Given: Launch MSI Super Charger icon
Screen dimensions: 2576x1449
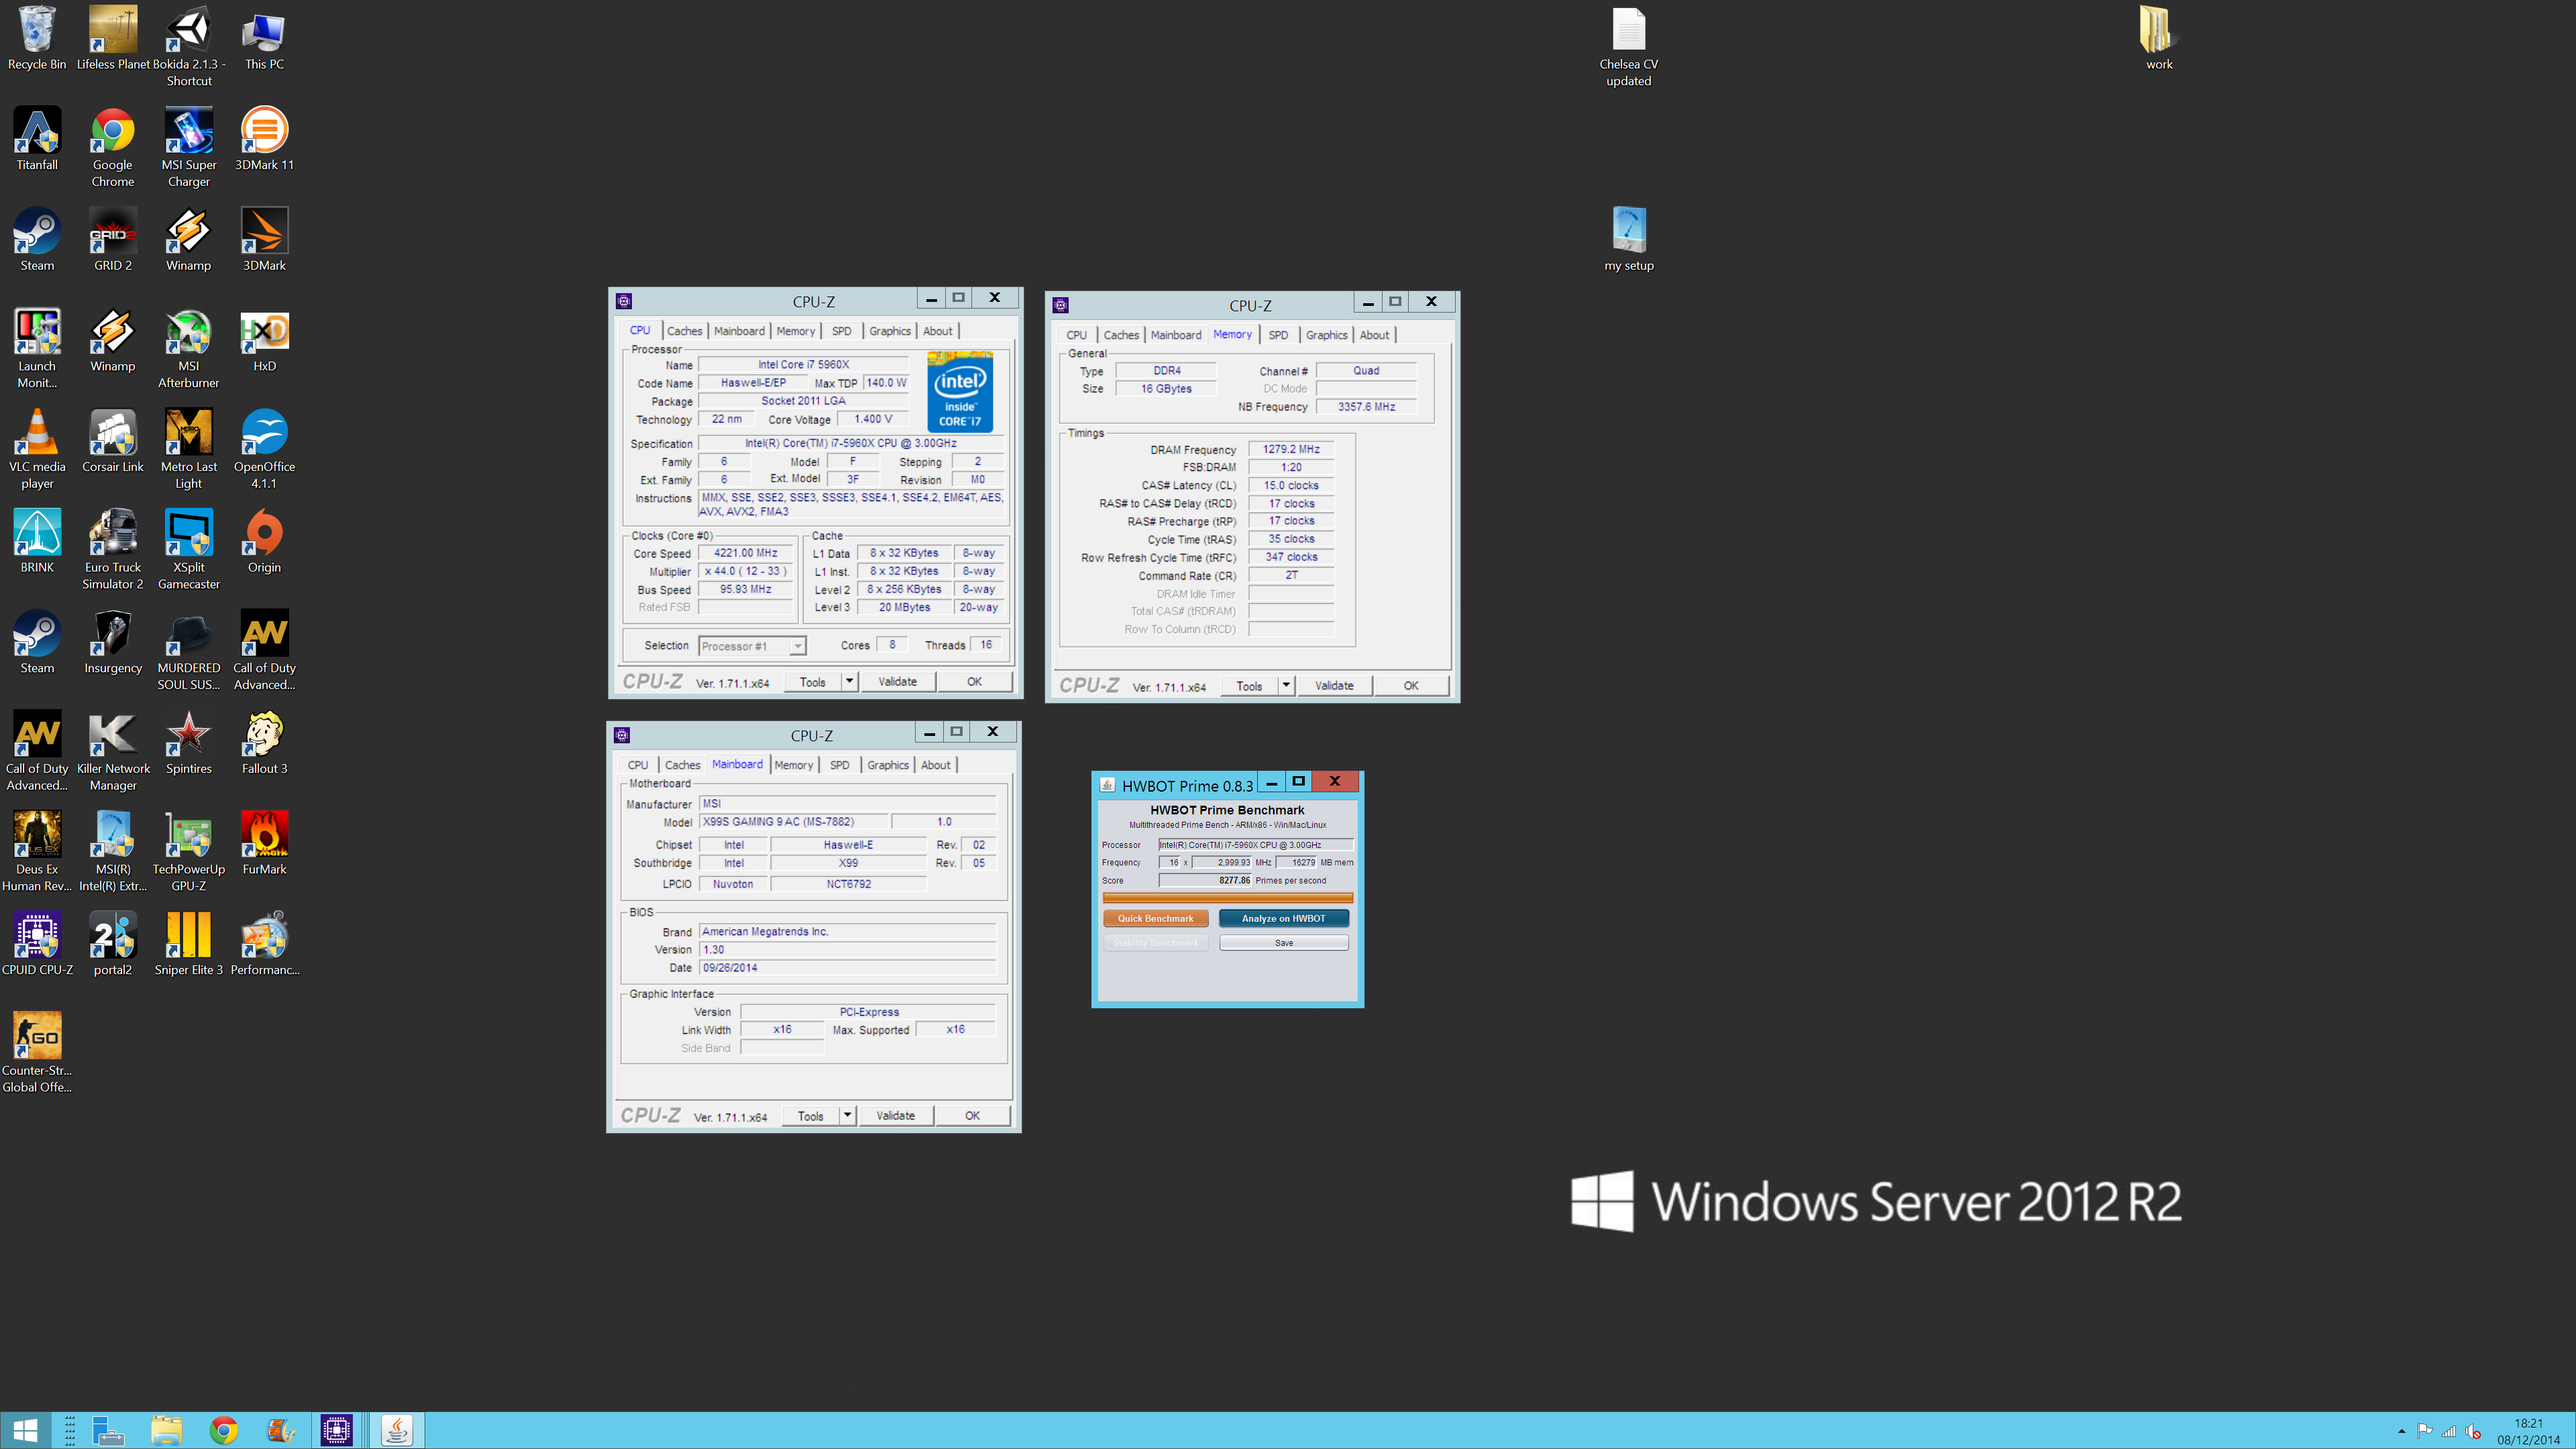Looking at the screenshot, I should click(x=188, y=147).
